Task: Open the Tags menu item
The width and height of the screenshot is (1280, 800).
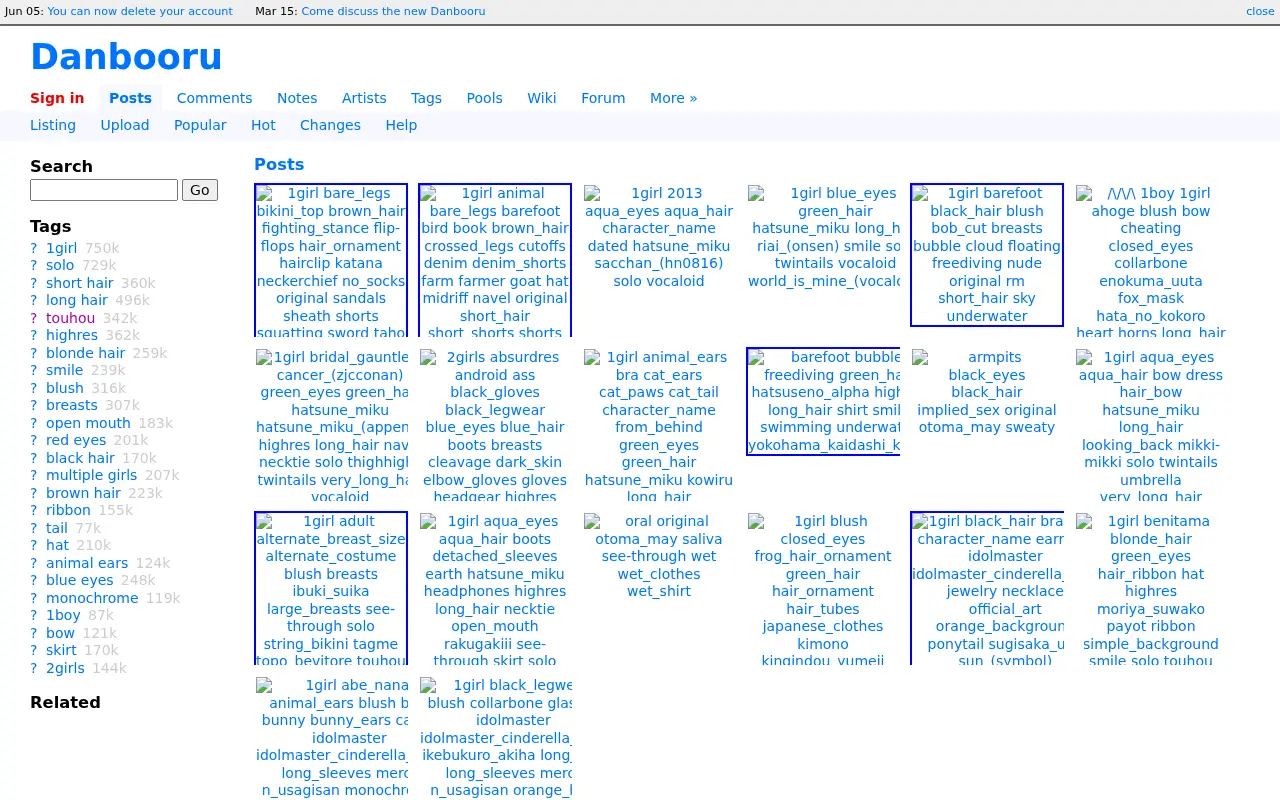Action: (426, 98)
